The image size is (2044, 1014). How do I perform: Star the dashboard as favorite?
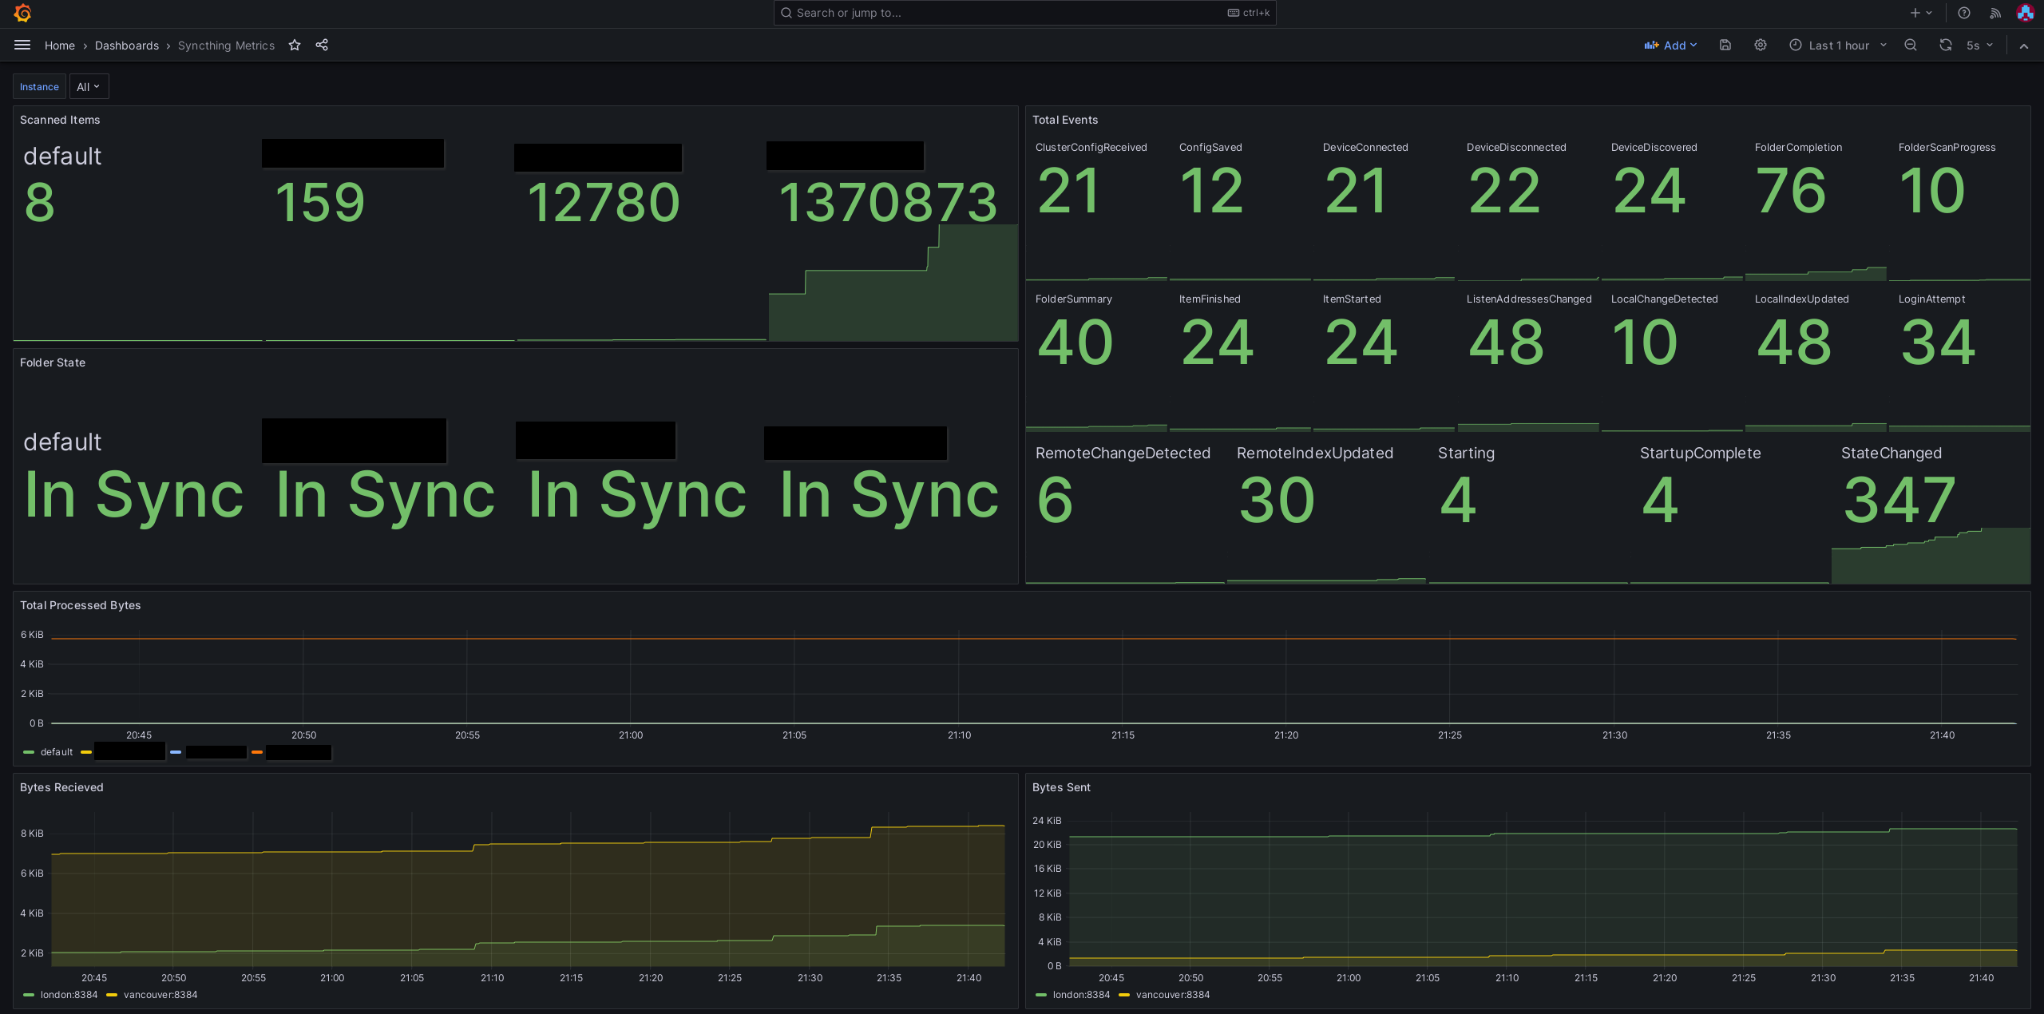295,45
